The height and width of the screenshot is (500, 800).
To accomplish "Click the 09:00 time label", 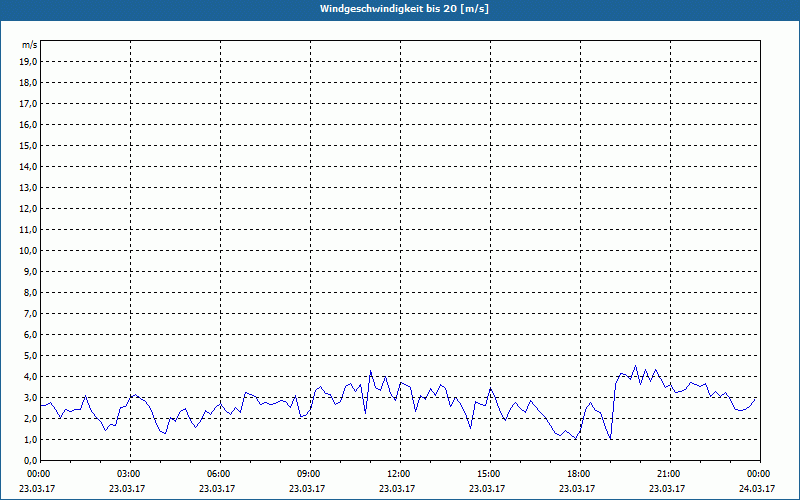I will click(310, 474).
